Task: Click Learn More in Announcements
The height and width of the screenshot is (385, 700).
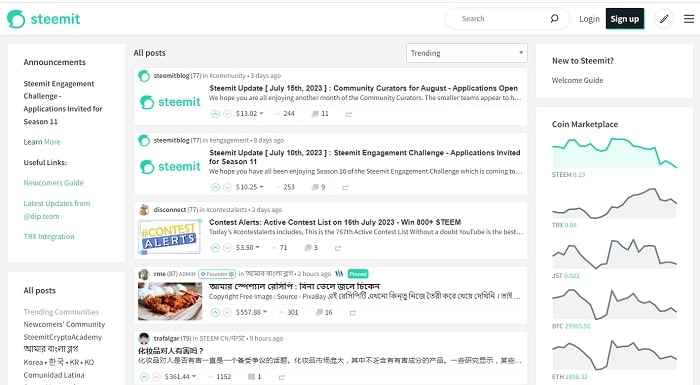Action: pos(42,142)
